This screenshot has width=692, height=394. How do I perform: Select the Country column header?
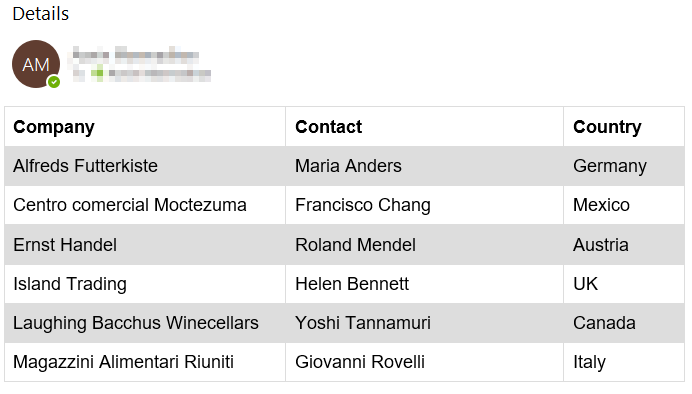[x=624, y=127]
